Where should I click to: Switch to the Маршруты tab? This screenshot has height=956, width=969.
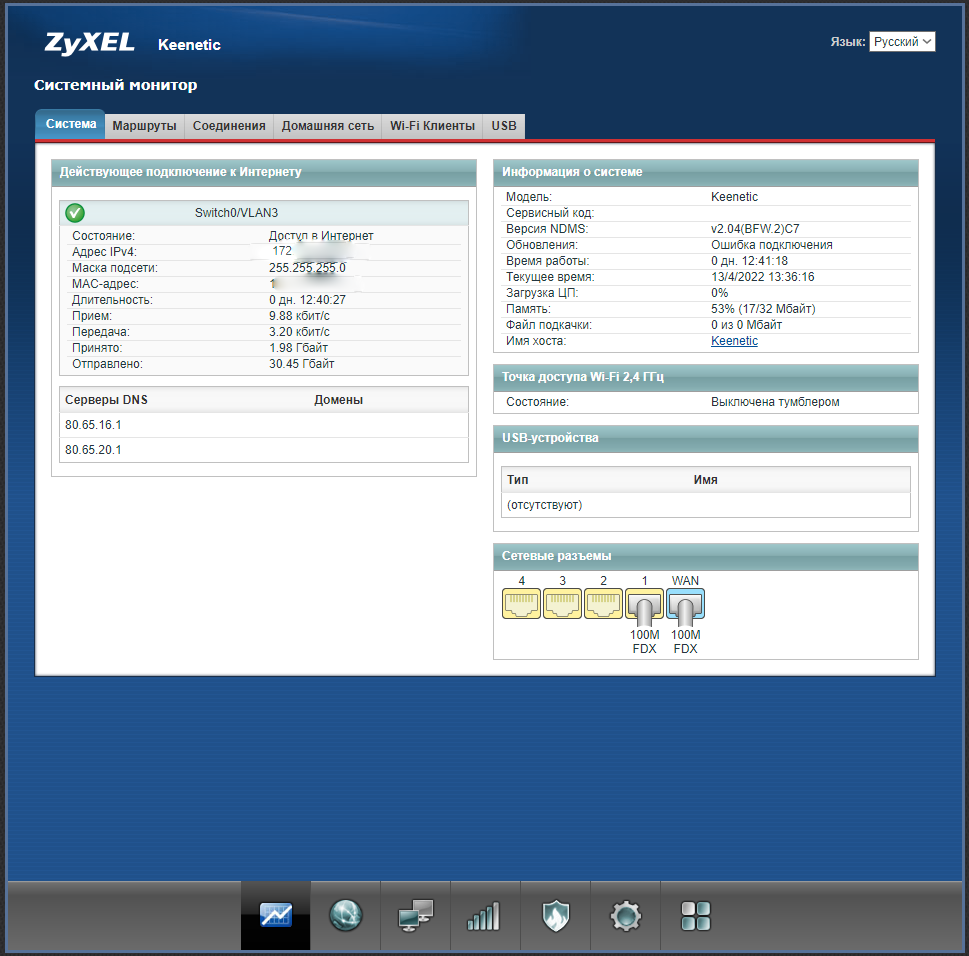pyautogui.click(x=145, y=126)
